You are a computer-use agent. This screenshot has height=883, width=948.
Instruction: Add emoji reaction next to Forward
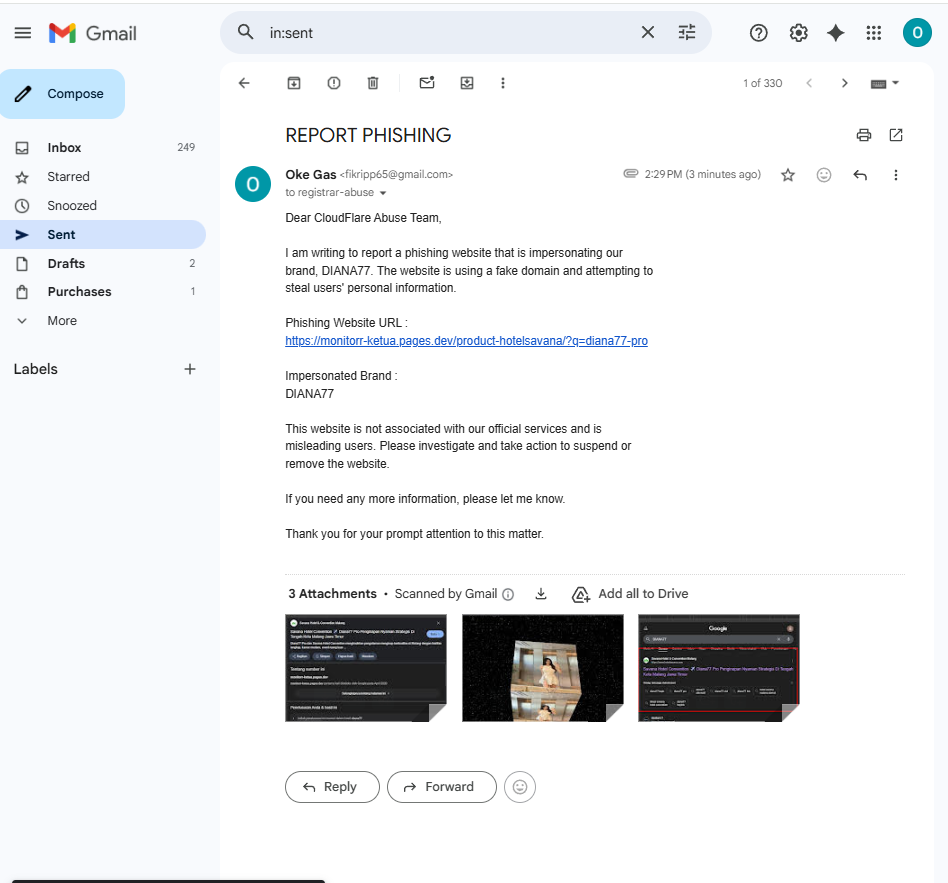(520, 787)
